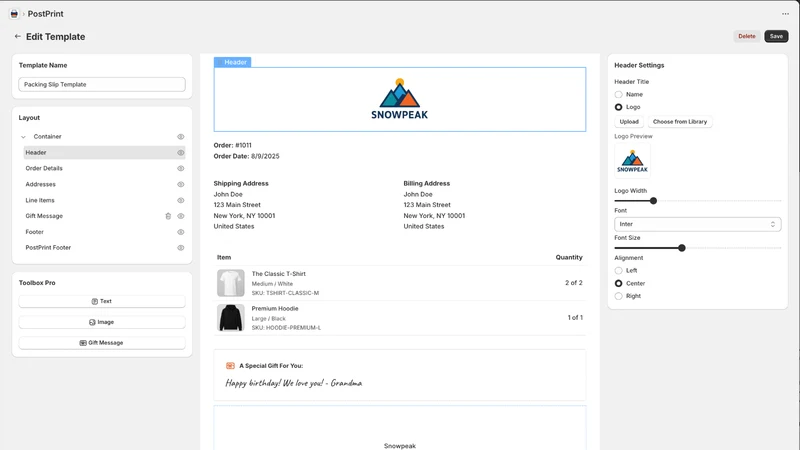Click the PostPrint breadcrumb title
This screenshot has width=800, height=450.
coord(45,14)
